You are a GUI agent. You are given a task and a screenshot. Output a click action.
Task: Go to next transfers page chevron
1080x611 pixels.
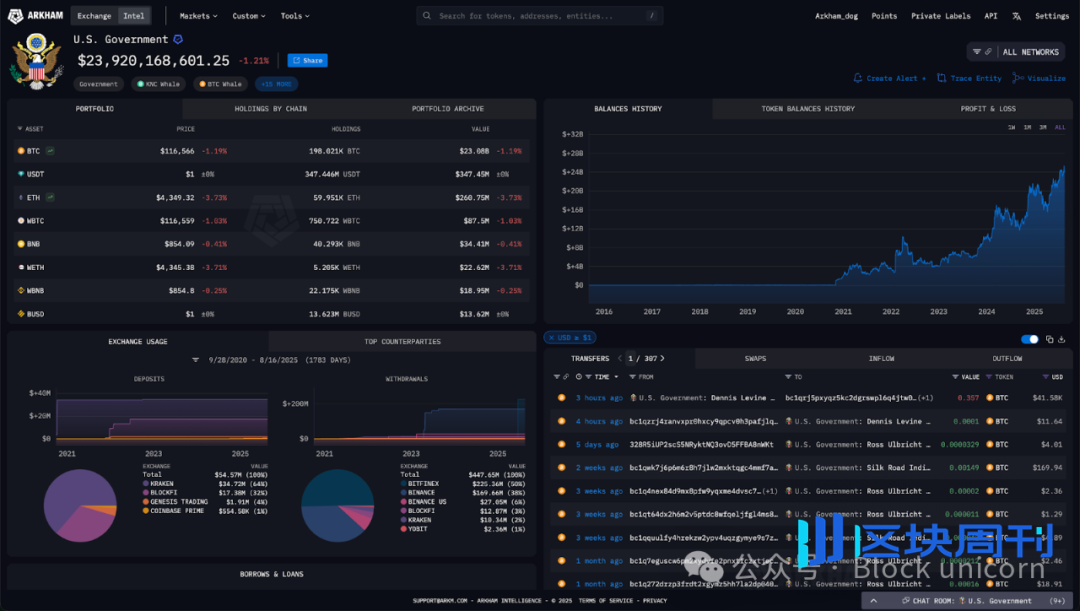[663, 358]
